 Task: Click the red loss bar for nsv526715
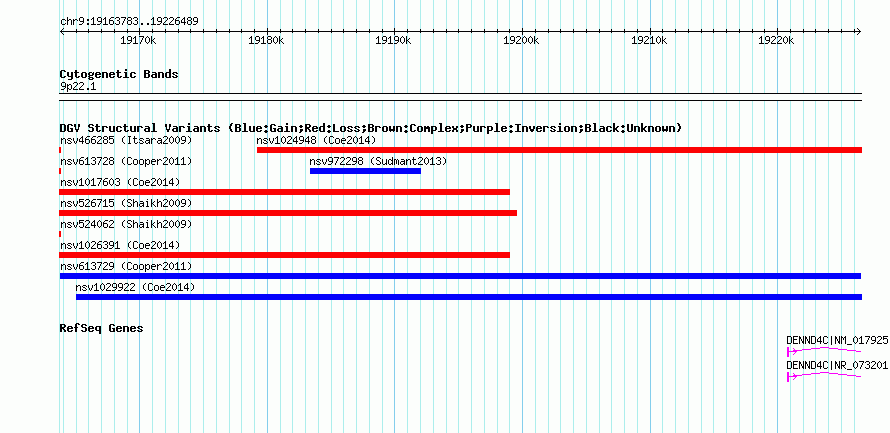point(288,213)
